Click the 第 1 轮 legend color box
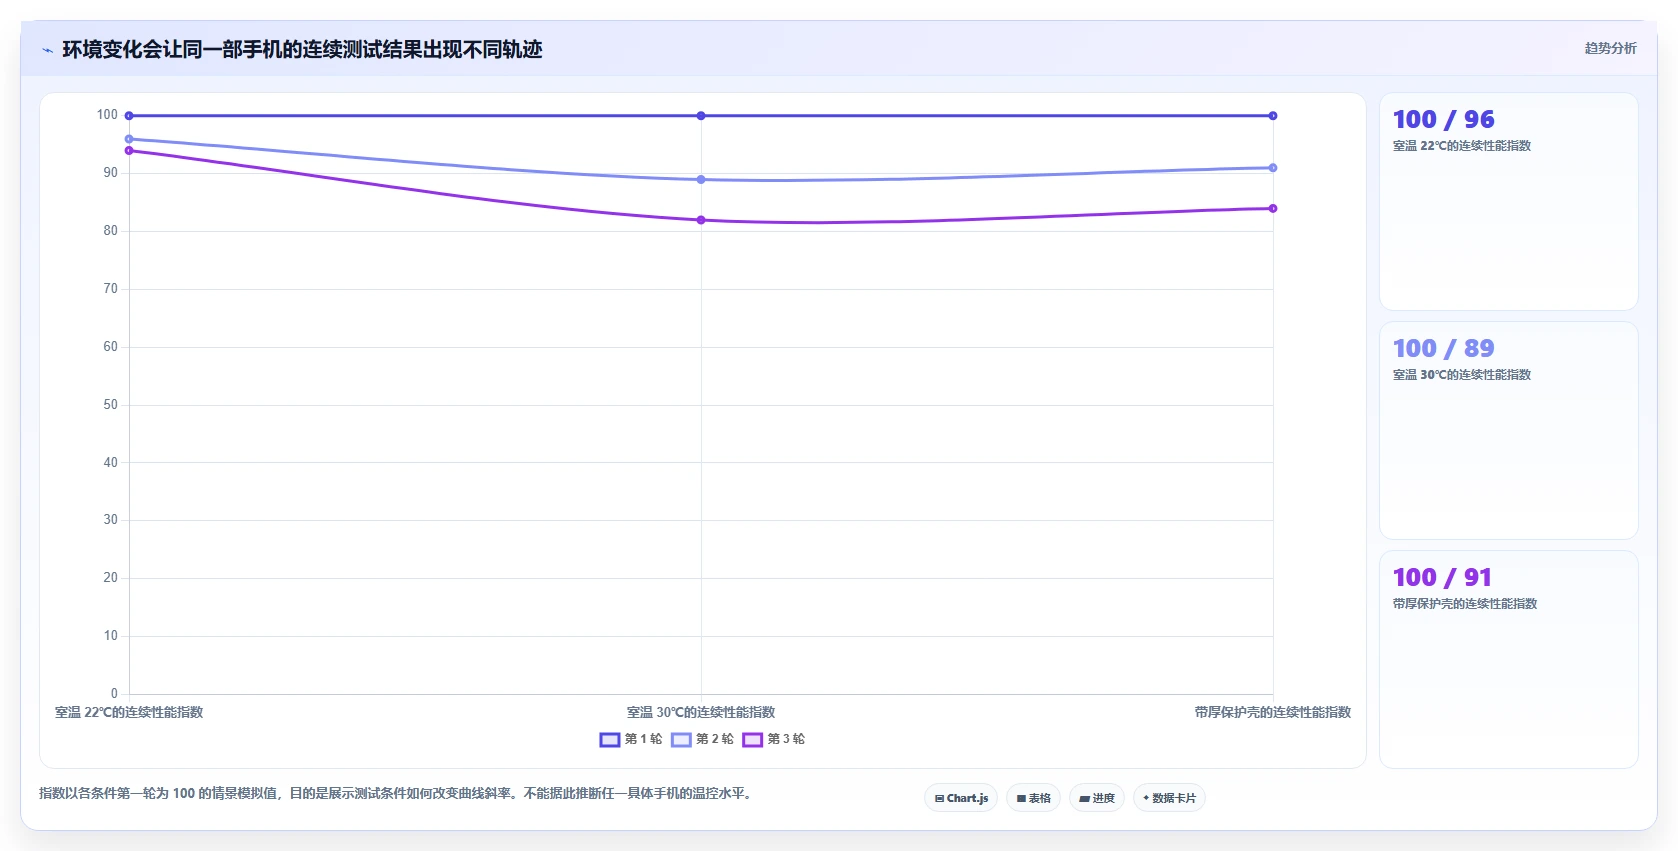 610,740
